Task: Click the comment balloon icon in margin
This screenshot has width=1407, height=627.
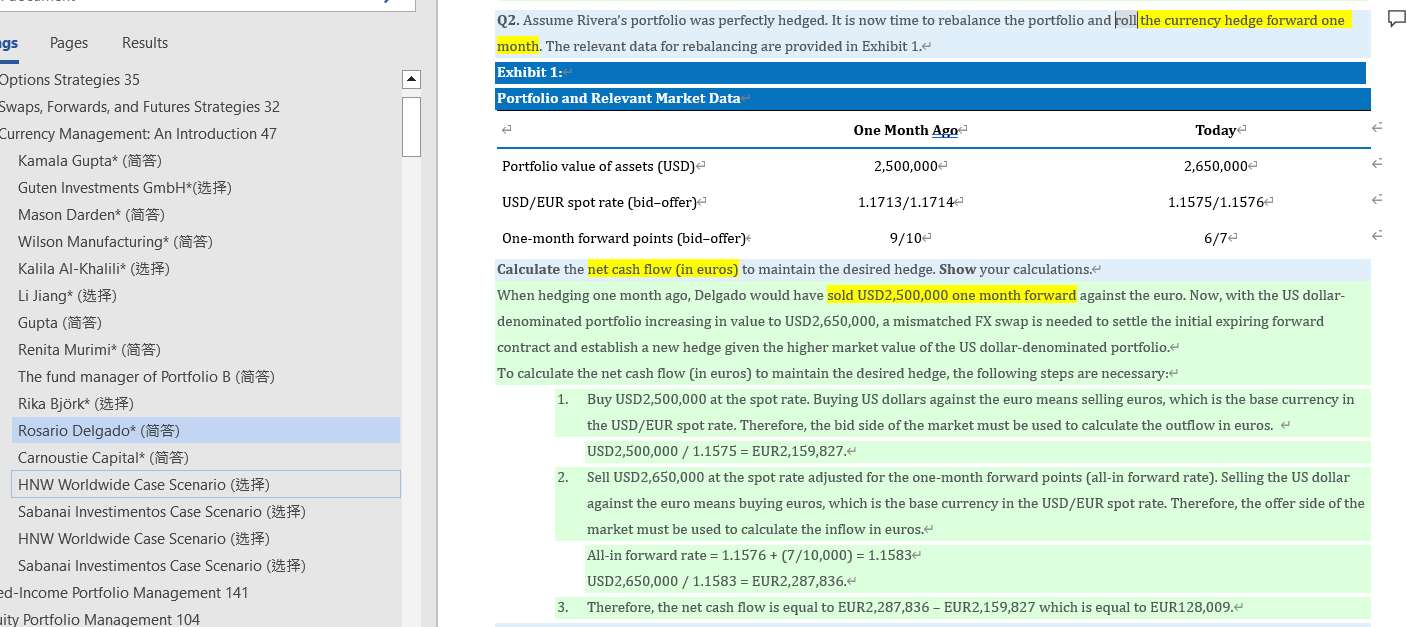Action: coord(1396,20)
